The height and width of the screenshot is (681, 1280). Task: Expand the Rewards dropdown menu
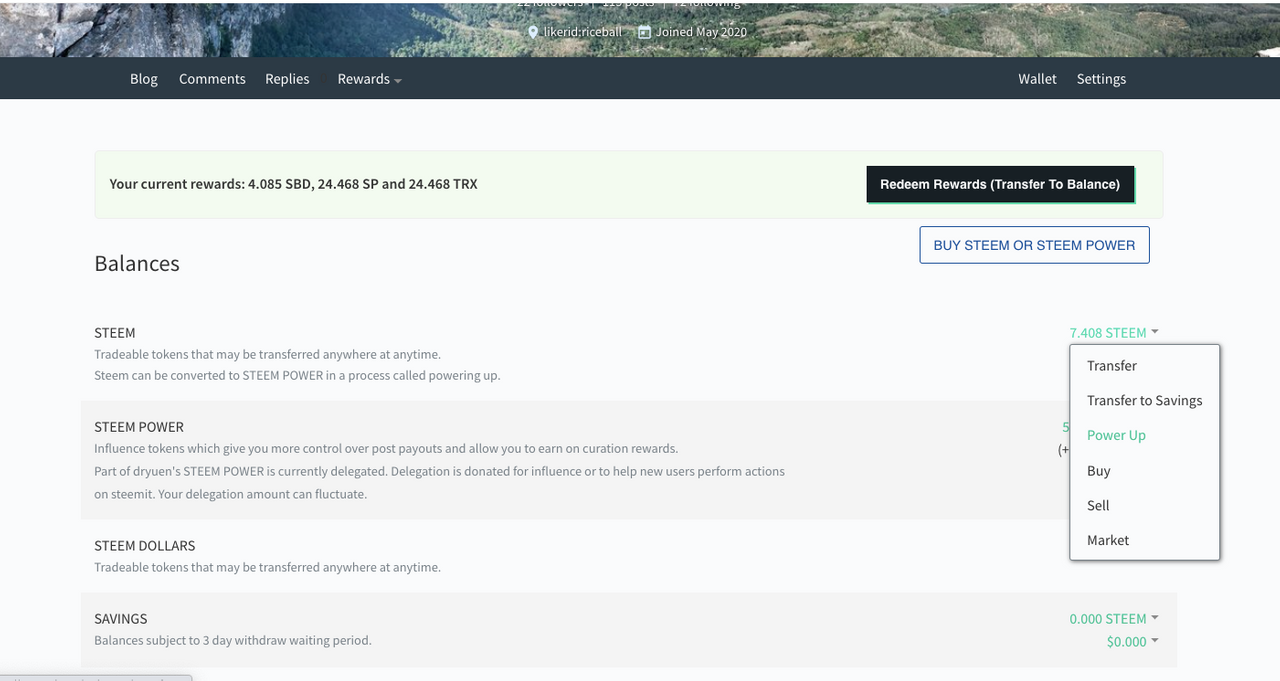coord(369,79)
